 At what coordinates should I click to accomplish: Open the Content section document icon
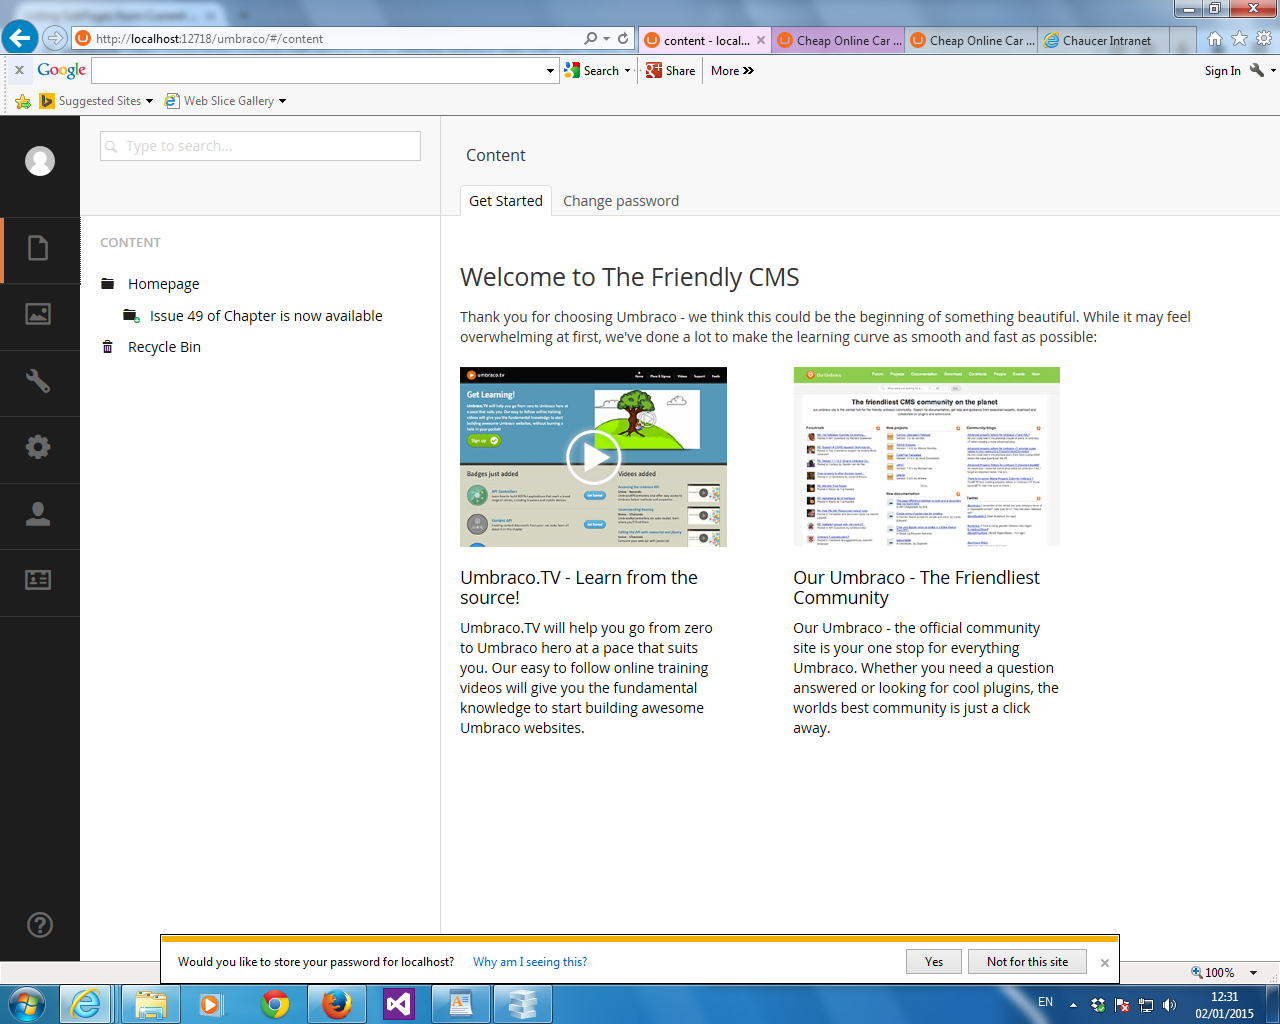pos(38,248)
